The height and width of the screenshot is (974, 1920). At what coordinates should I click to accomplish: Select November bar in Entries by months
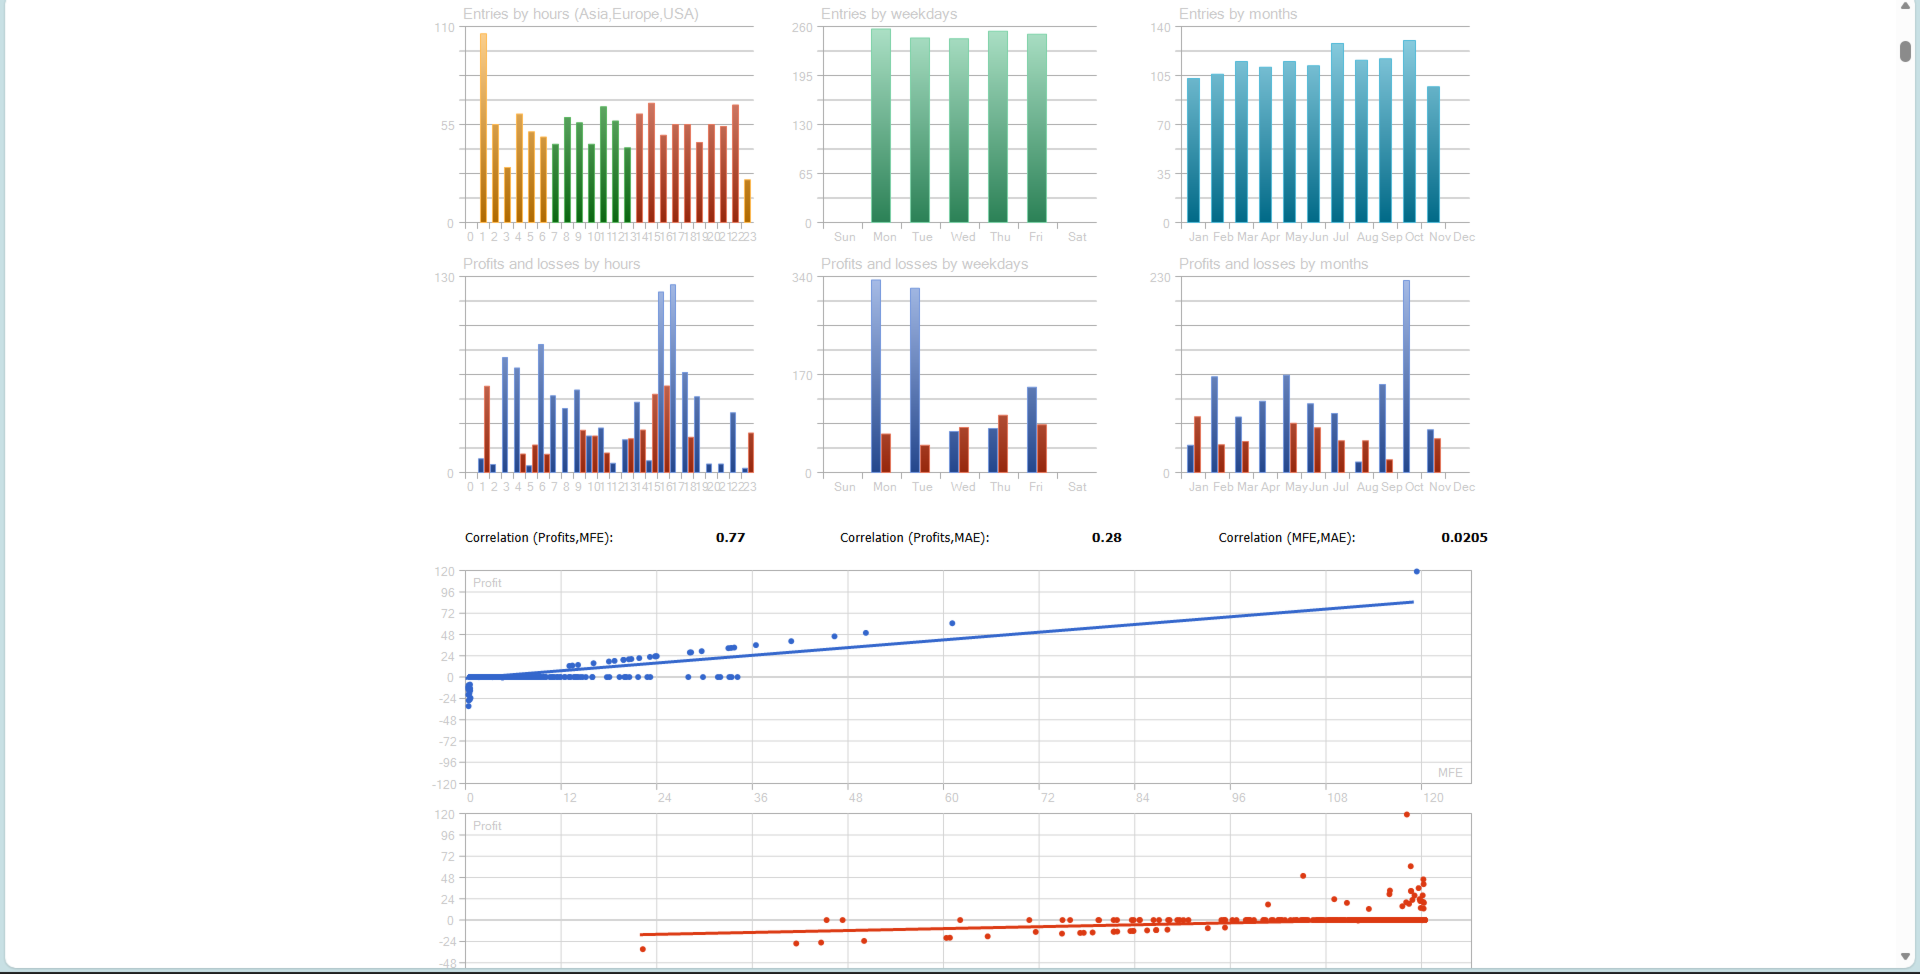(x=1433, y=155)
